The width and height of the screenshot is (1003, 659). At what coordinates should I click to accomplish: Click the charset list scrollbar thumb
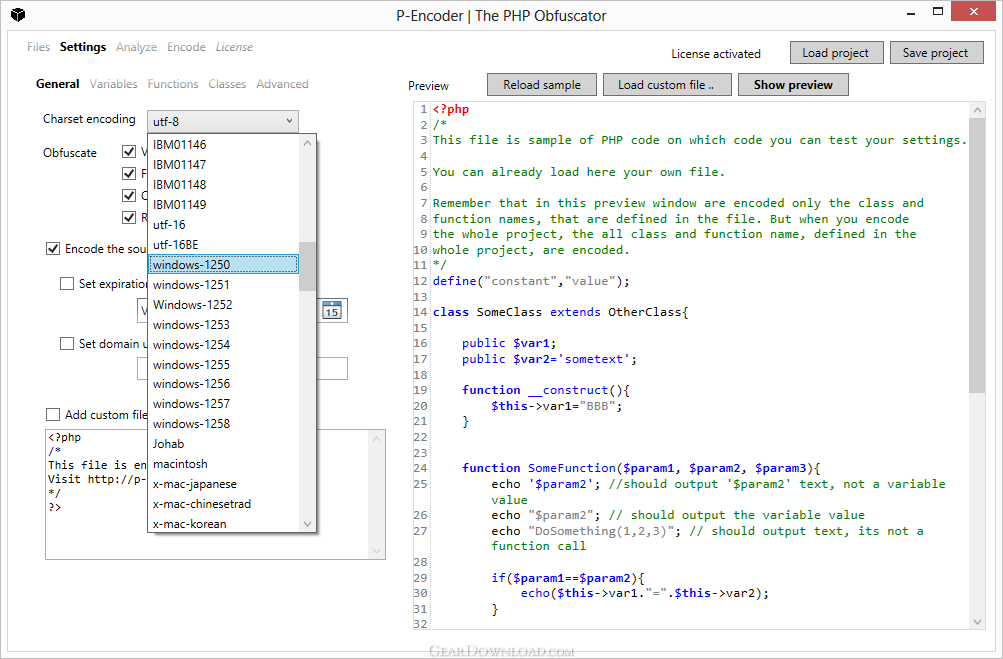(x=308, y=266)
